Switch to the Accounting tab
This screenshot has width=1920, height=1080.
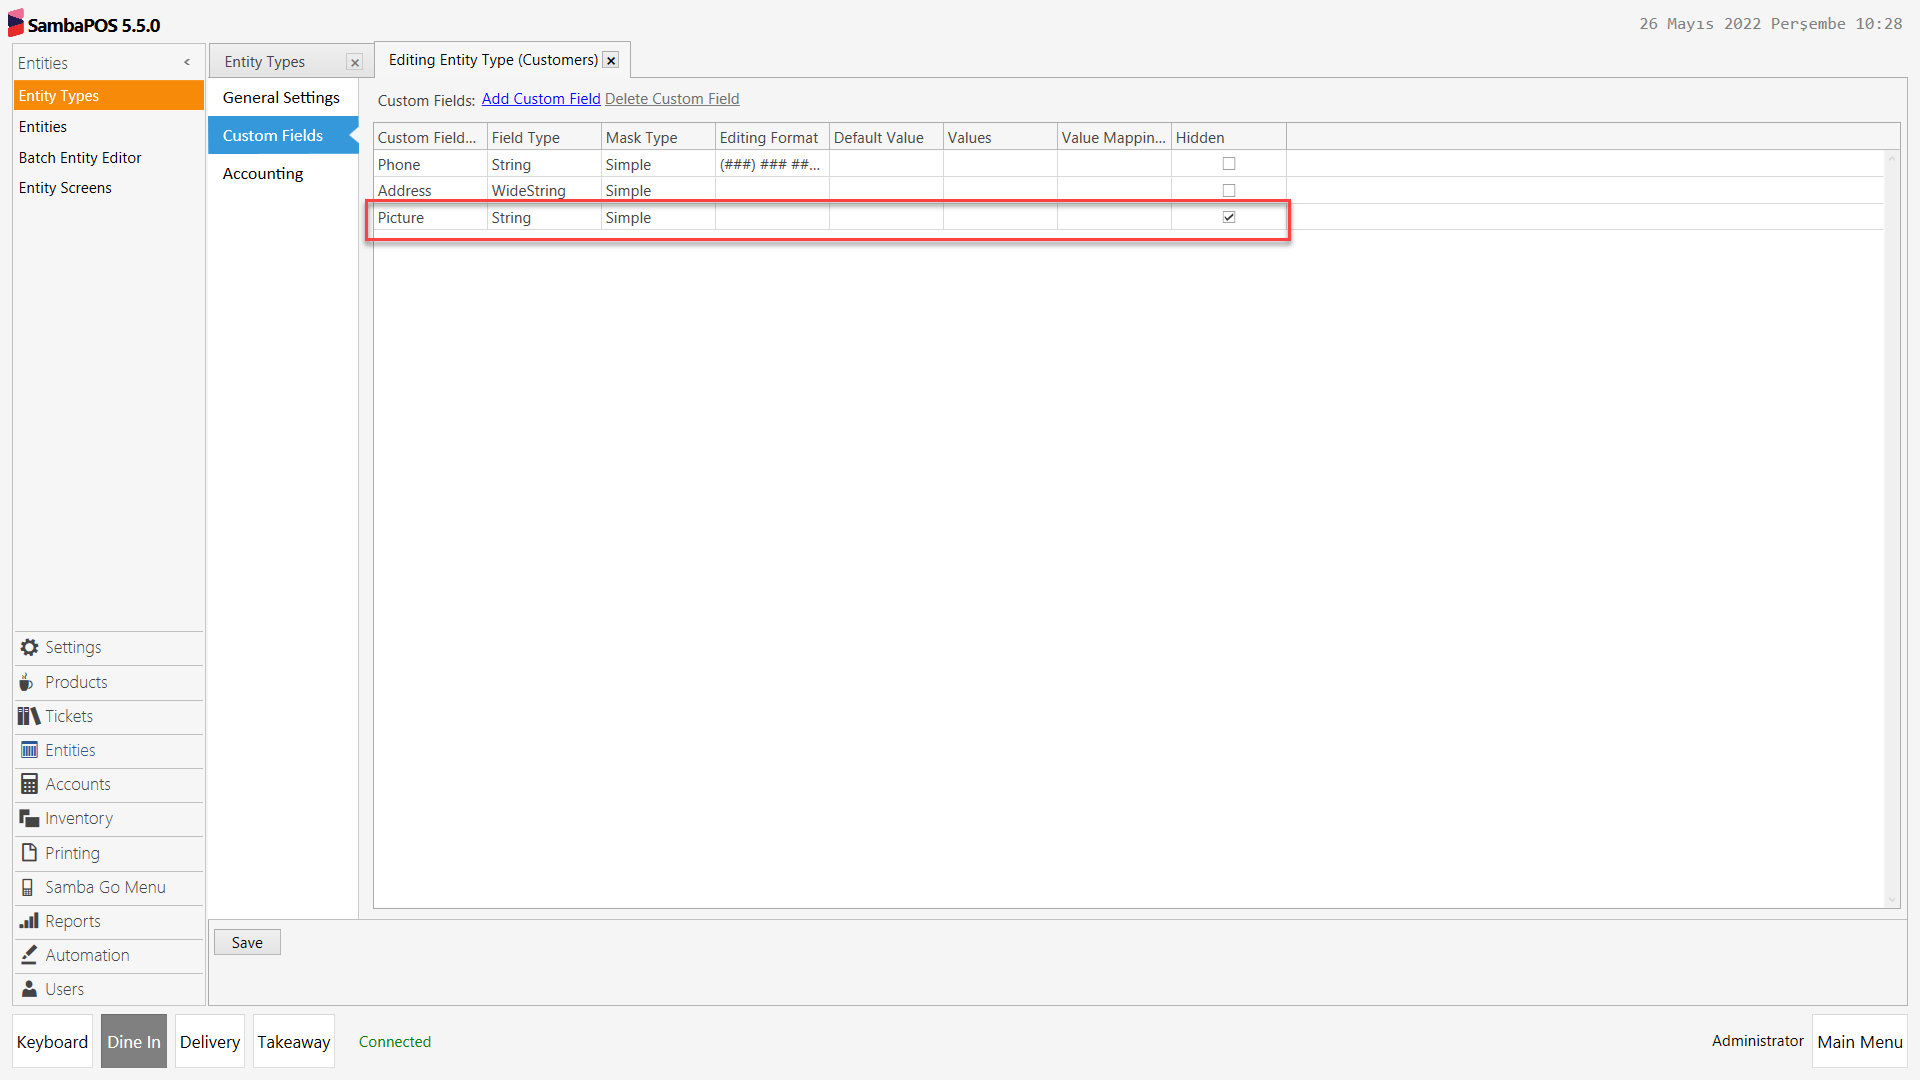(262, 173)
